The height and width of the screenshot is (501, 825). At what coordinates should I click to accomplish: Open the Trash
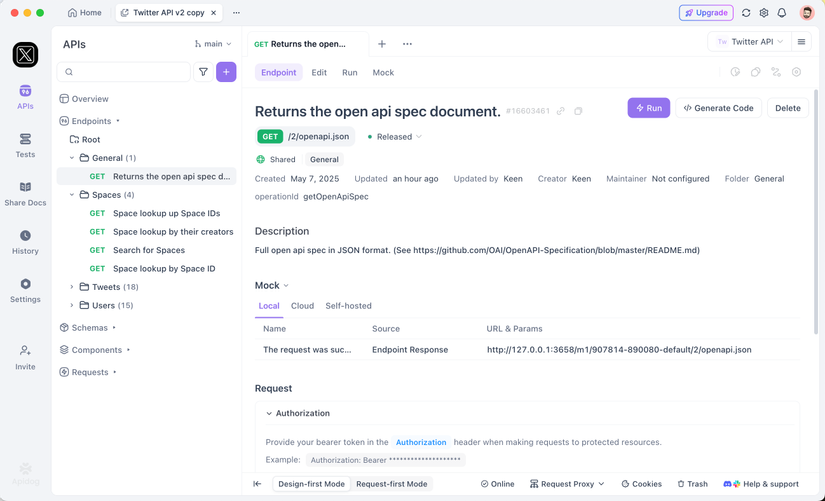692,484
